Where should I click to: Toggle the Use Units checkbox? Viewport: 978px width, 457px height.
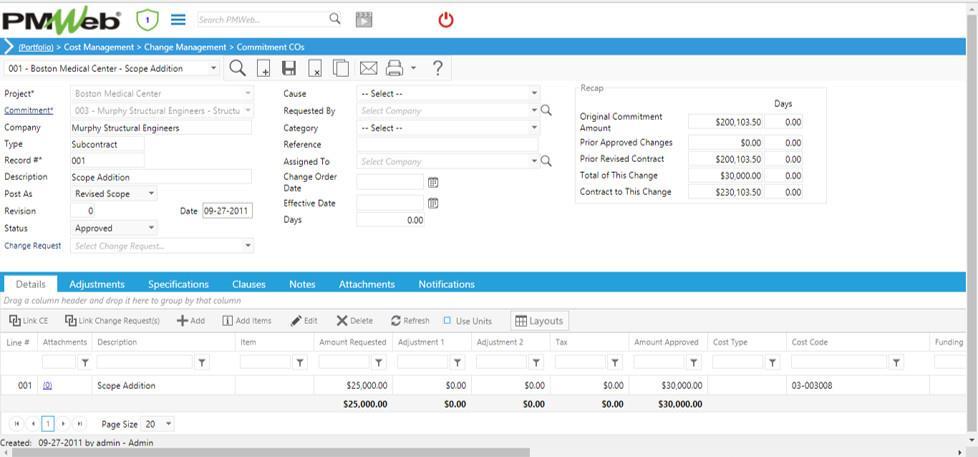coord(447,320)
